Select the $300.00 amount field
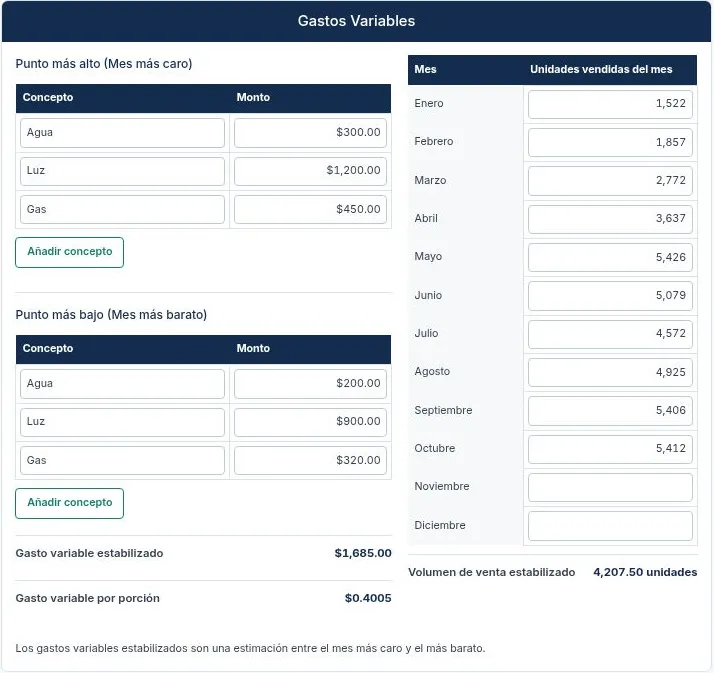The width and height of the screenshot is (714, 673). tap(310, 133)
